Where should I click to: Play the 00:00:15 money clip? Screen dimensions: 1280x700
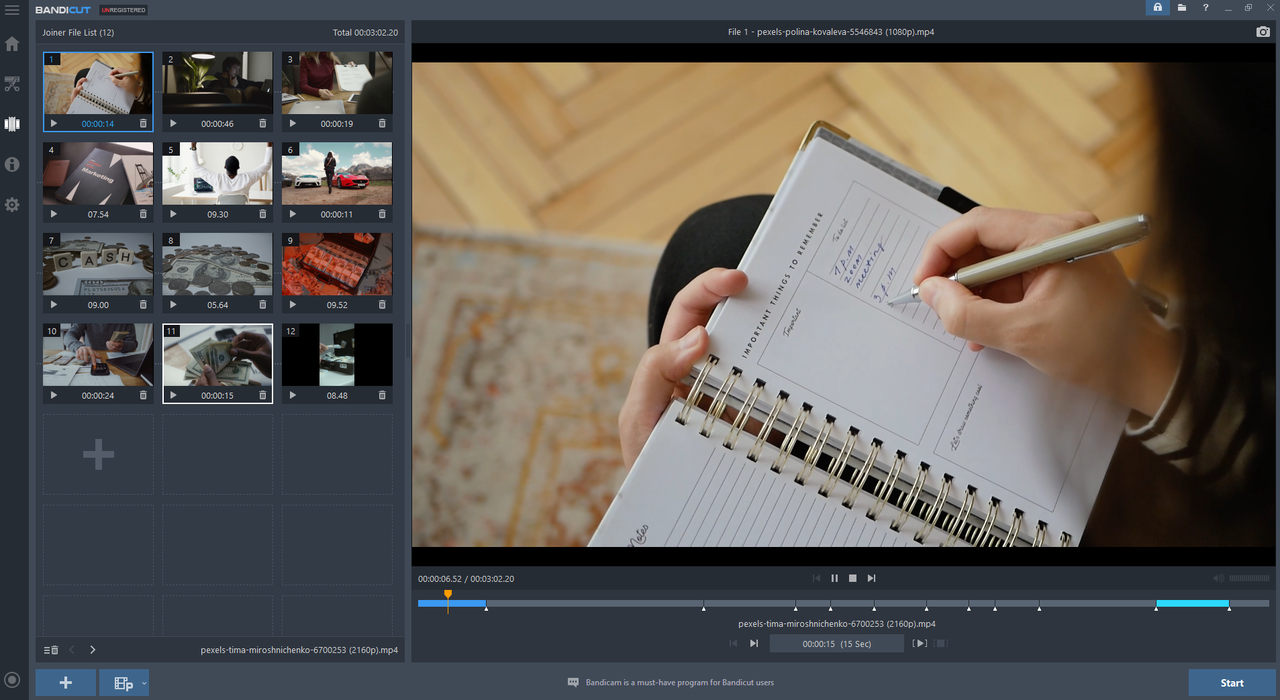[x=173, y=395]
